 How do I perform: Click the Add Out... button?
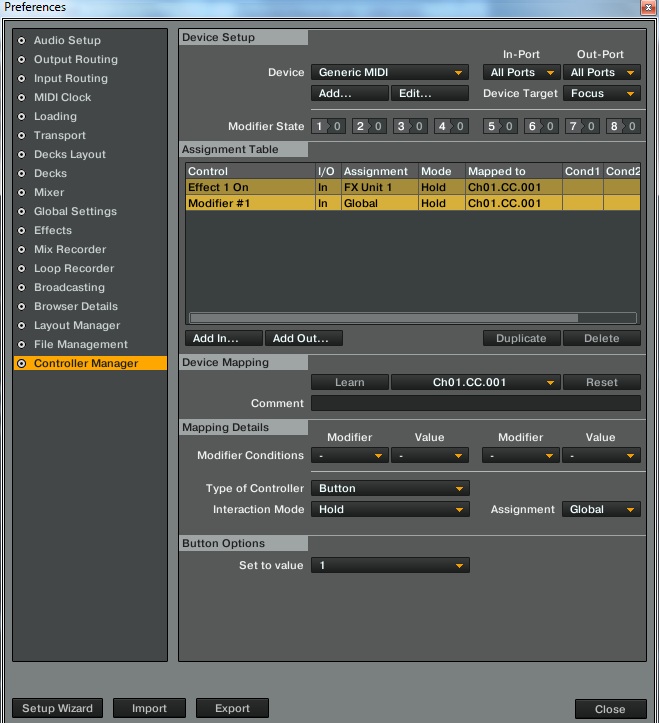coord(303,338)
